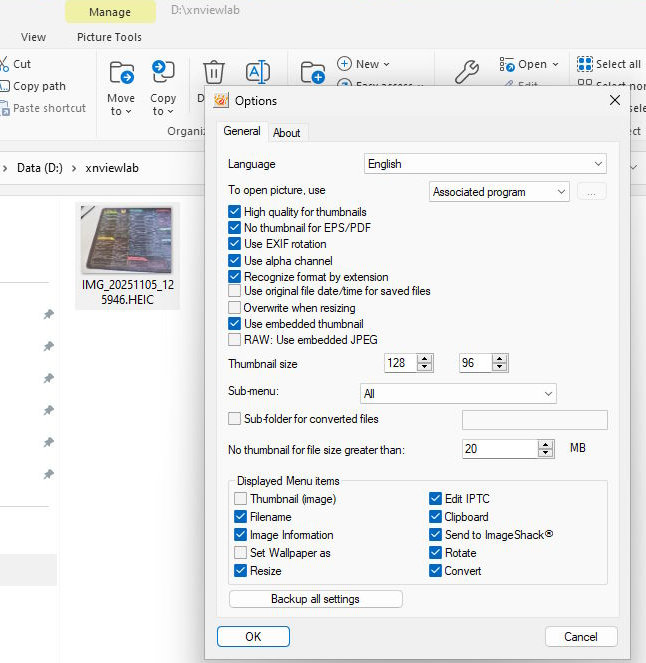Click the Select all icon

click(586, 64)
